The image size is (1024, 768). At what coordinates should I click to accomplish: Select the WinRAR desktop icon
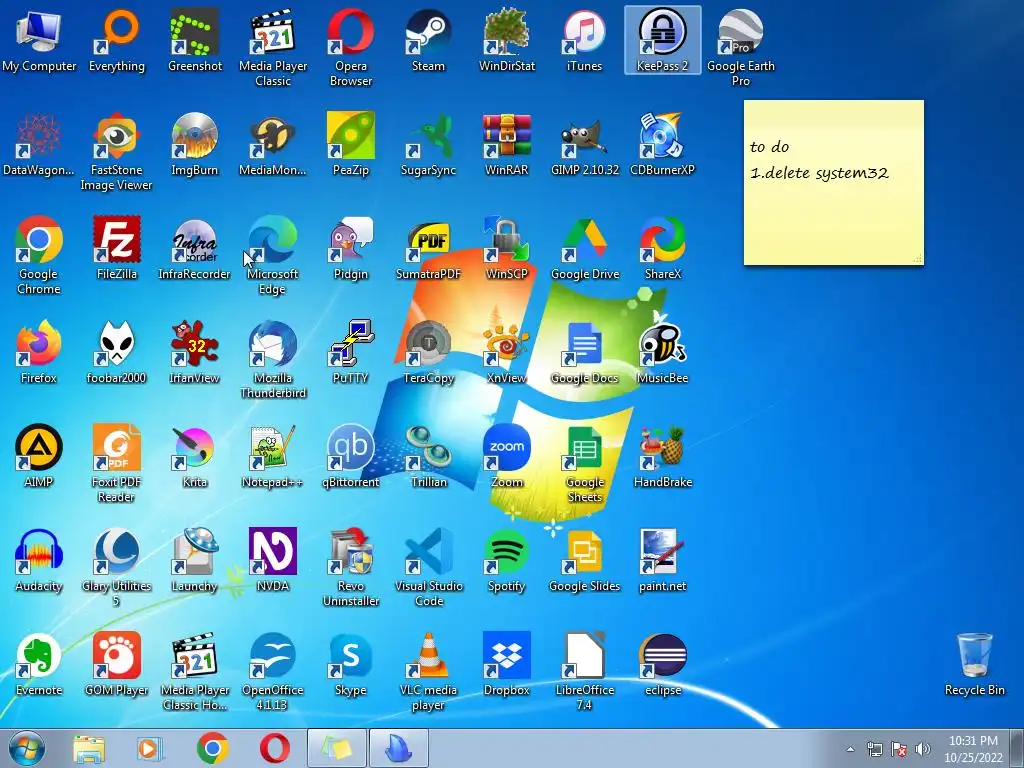(x=507, y=144)
